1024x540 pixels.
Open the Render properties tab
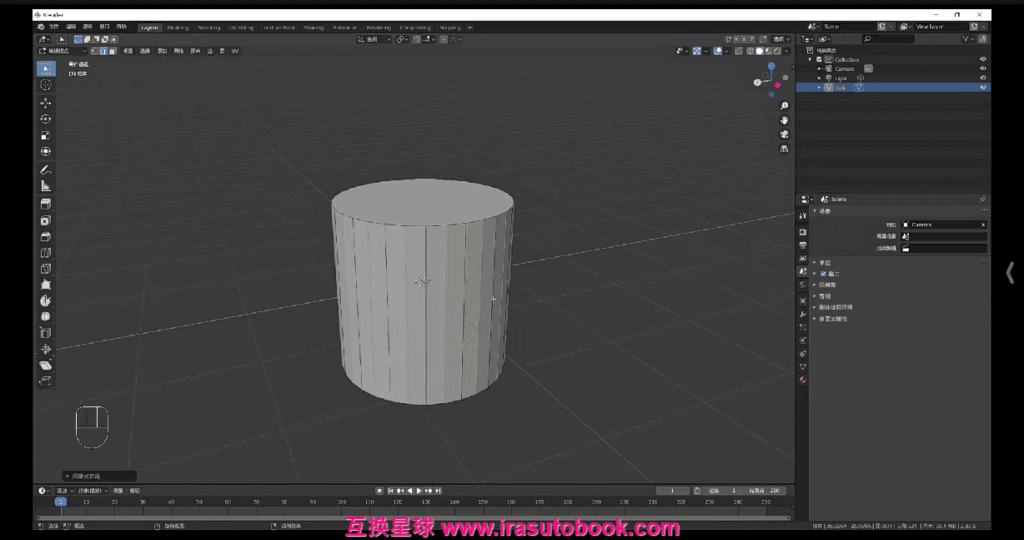click(803, 232)
